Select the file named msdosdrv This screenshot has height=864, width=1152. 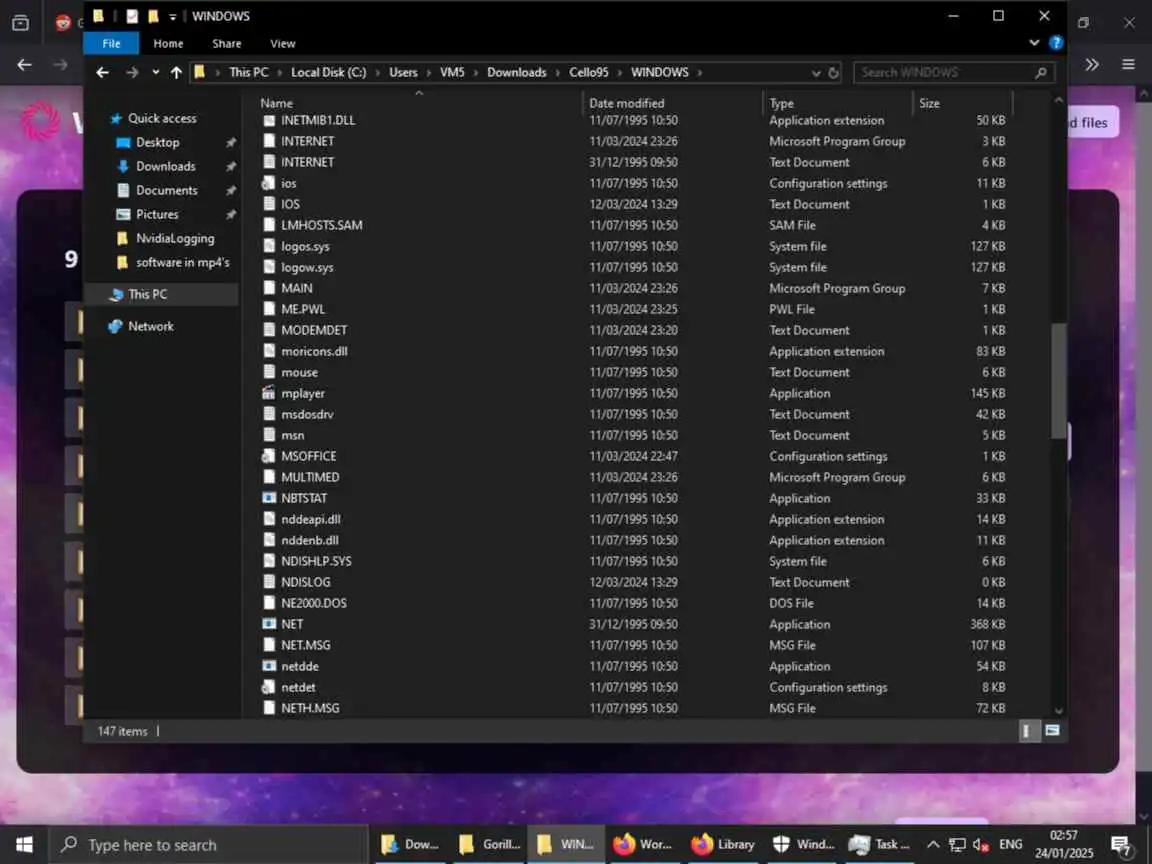click(307, 414)
